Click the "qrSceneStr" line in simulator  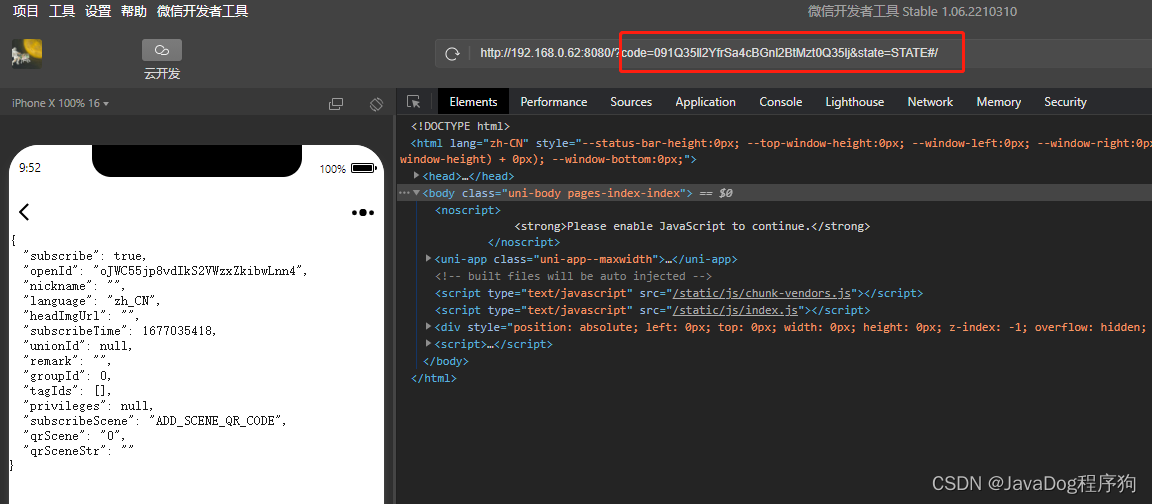click(x=79, y=451)
